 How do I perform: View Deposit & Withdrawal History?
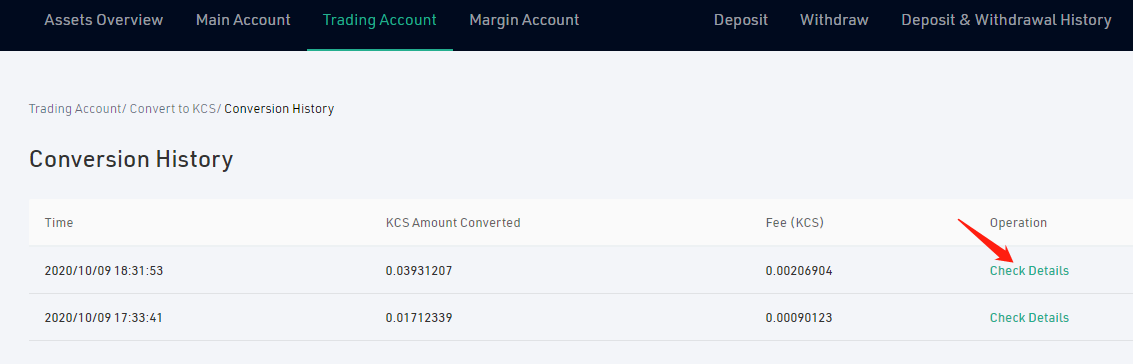coord(1006,20)
